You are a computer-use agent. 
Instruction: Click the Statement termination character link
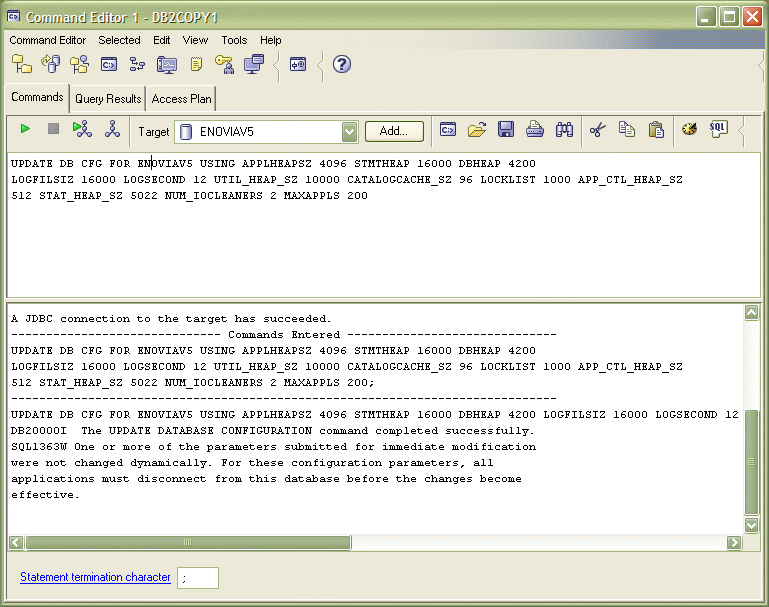[95, 577]
